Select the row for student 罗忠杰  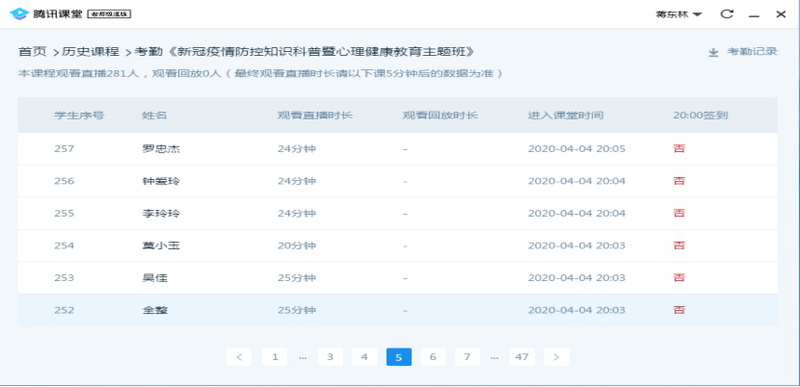coord(397,149)
